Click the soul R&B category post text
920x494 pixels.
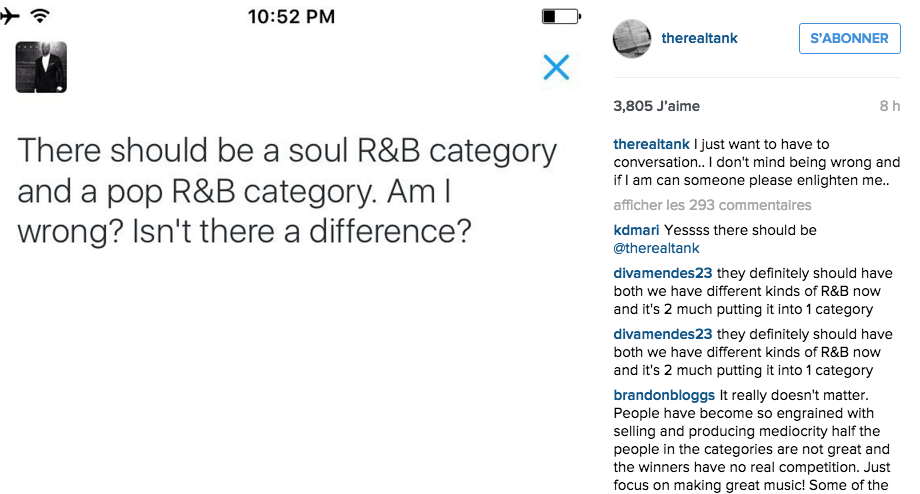pyautogui.click(x=287, y=191)
